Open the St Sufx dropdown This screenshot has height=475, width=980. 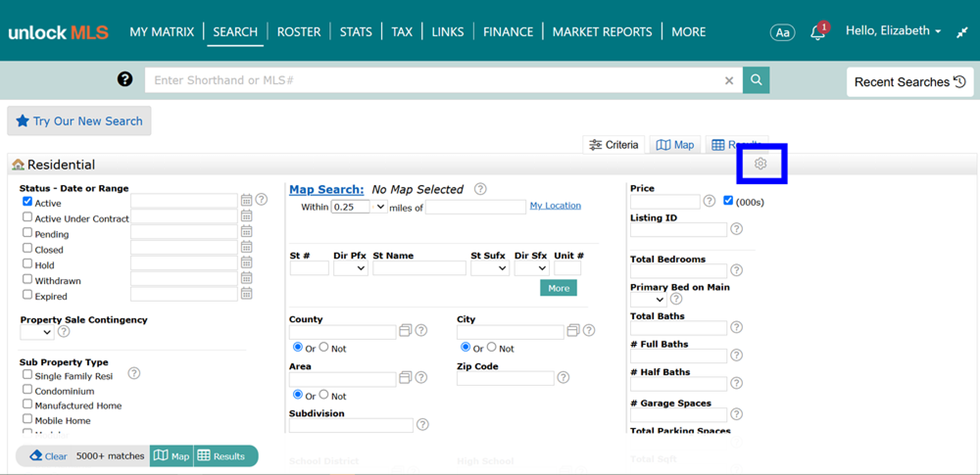(x=490, y=268)
